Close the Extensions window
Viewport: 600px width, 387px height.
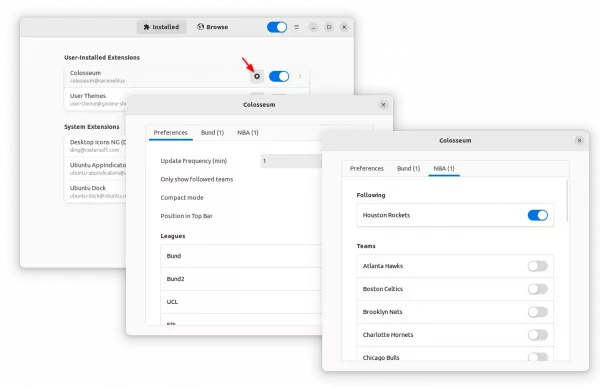[x=344, y=27]
